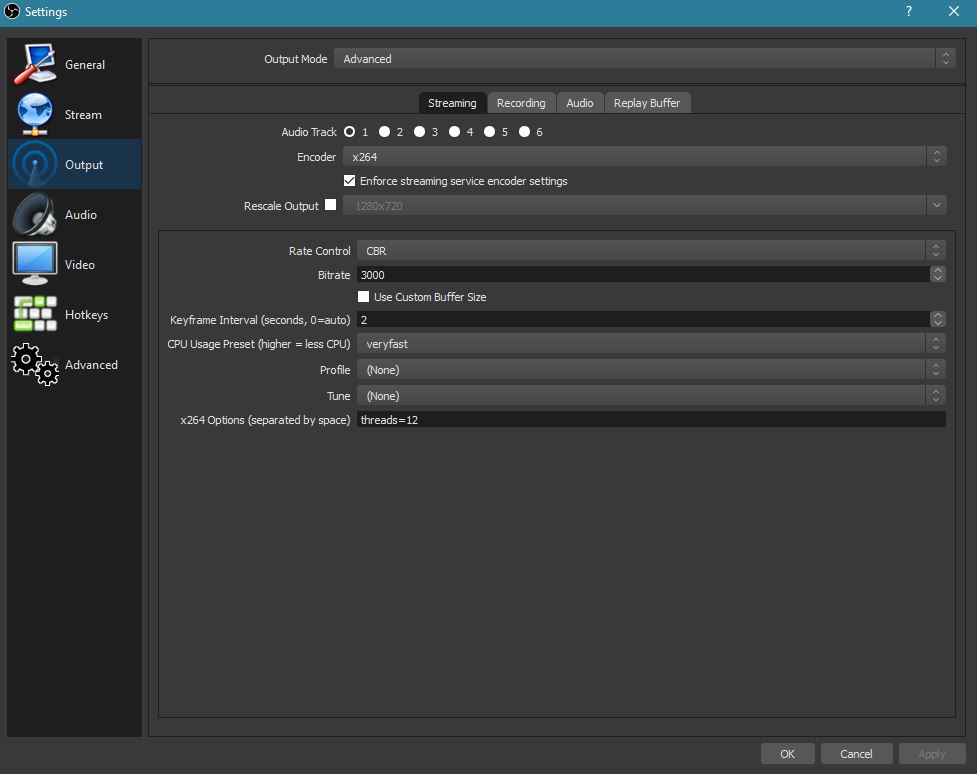Adjust the Bitrate stepper arrows
Image resolution: width=977 pixels, height=774 pixels.
[937, 274]
